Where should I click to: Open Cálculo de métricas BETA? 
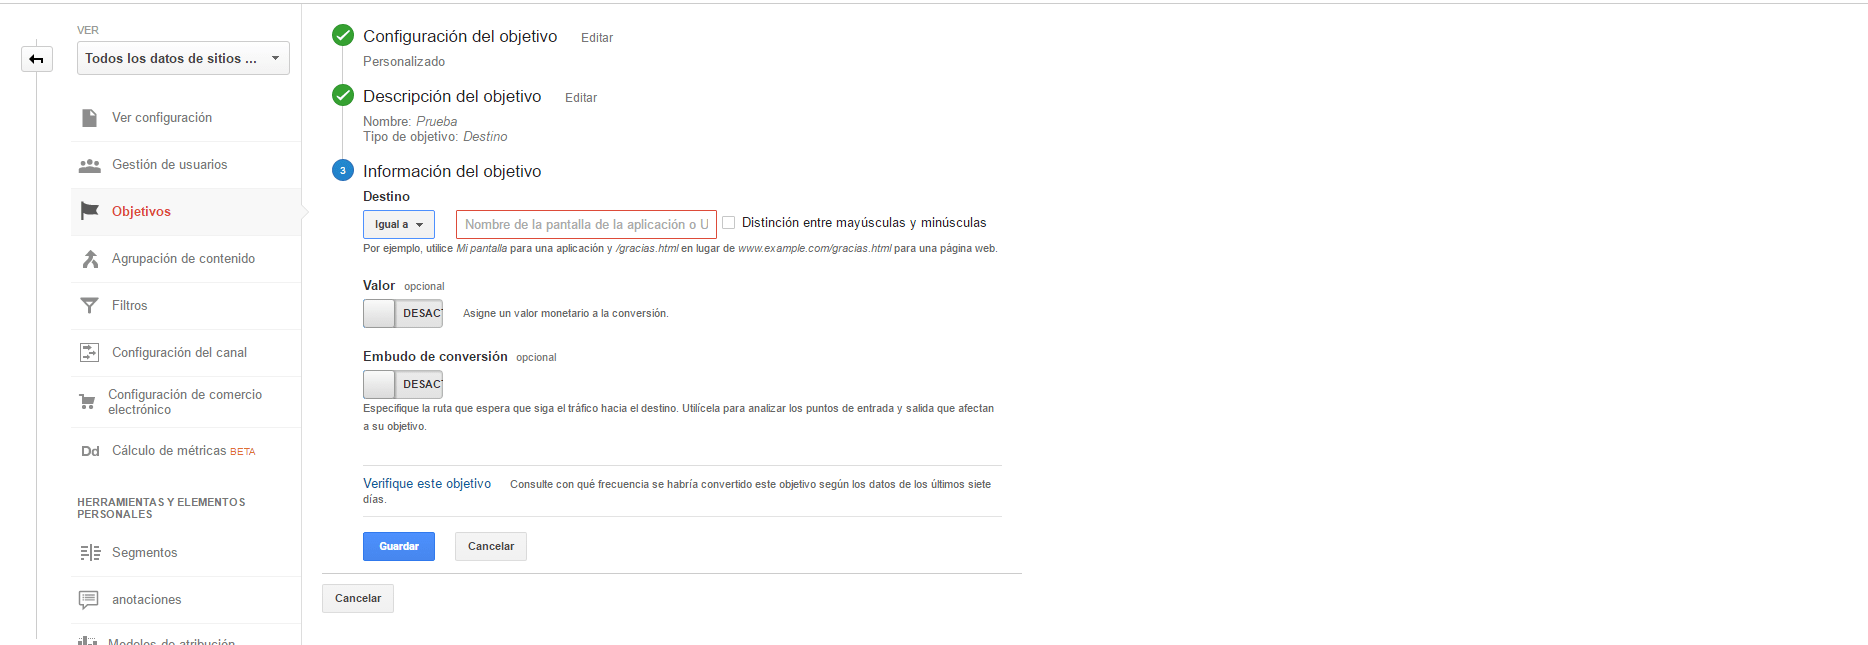[x=186, y=451]
